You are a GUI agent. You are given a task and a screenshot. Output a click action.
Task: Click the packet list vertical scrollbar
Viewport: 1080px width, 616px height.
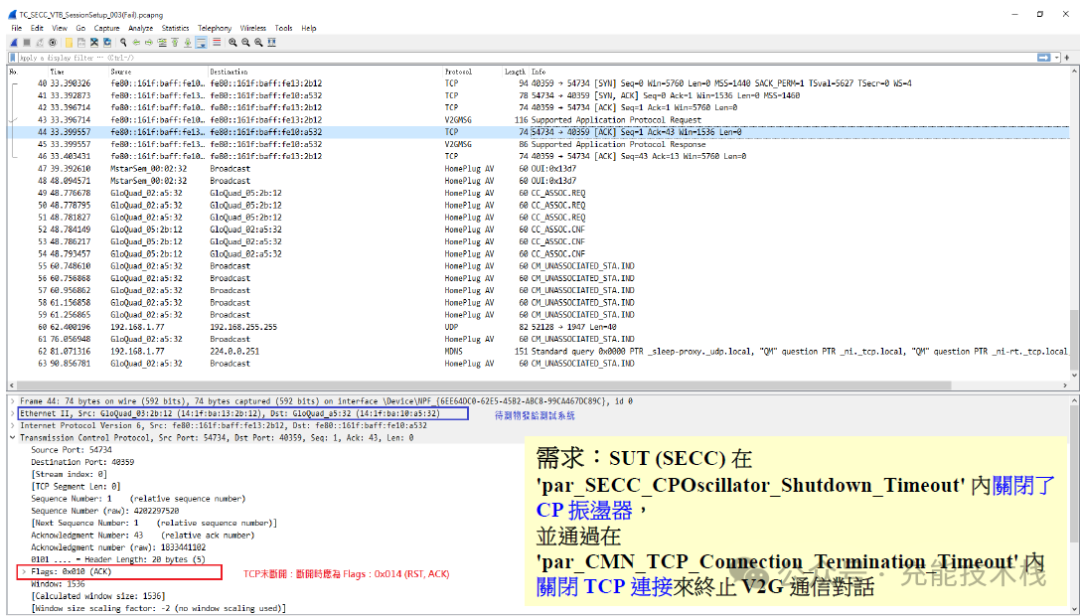1074,220
